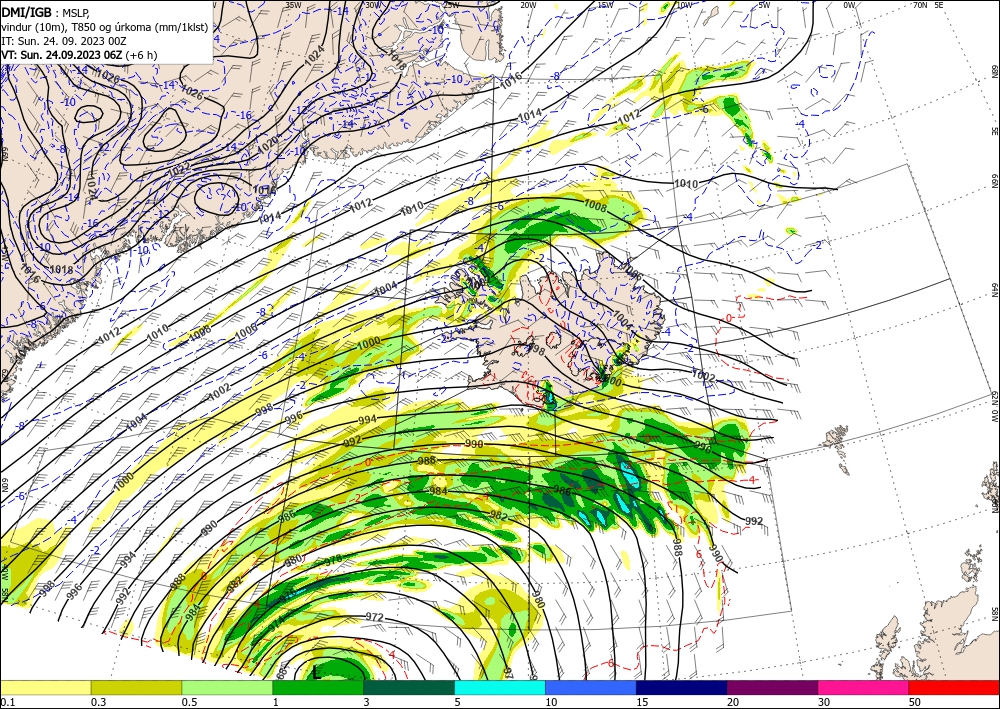This screenshot has width=1000, height=709.
Task: Select the medium green 1–3 legend swatch
Action: (x=318, y=687)
